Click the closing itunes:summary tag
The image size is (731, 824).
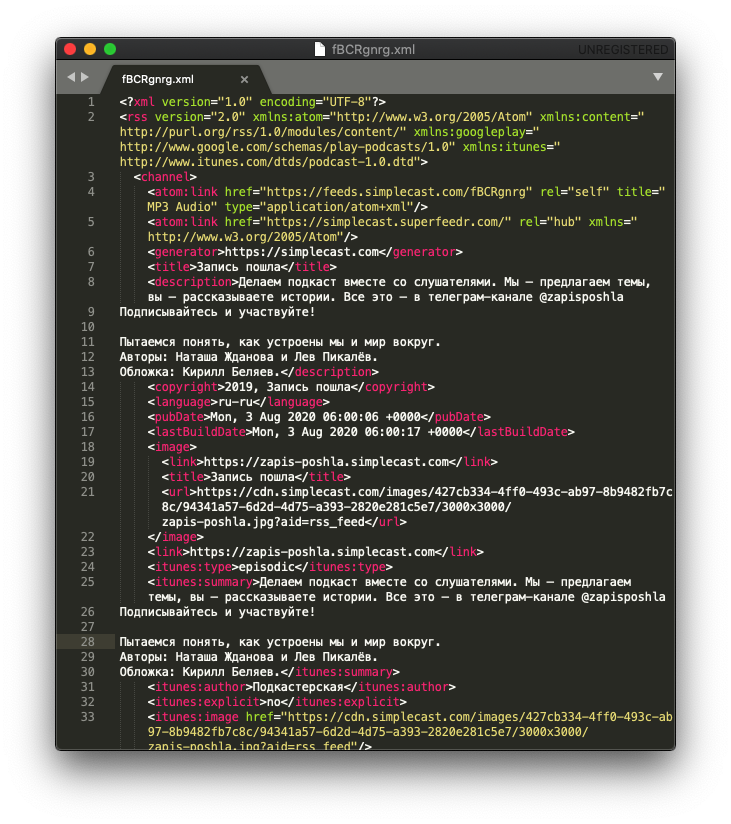coord(340,672)
